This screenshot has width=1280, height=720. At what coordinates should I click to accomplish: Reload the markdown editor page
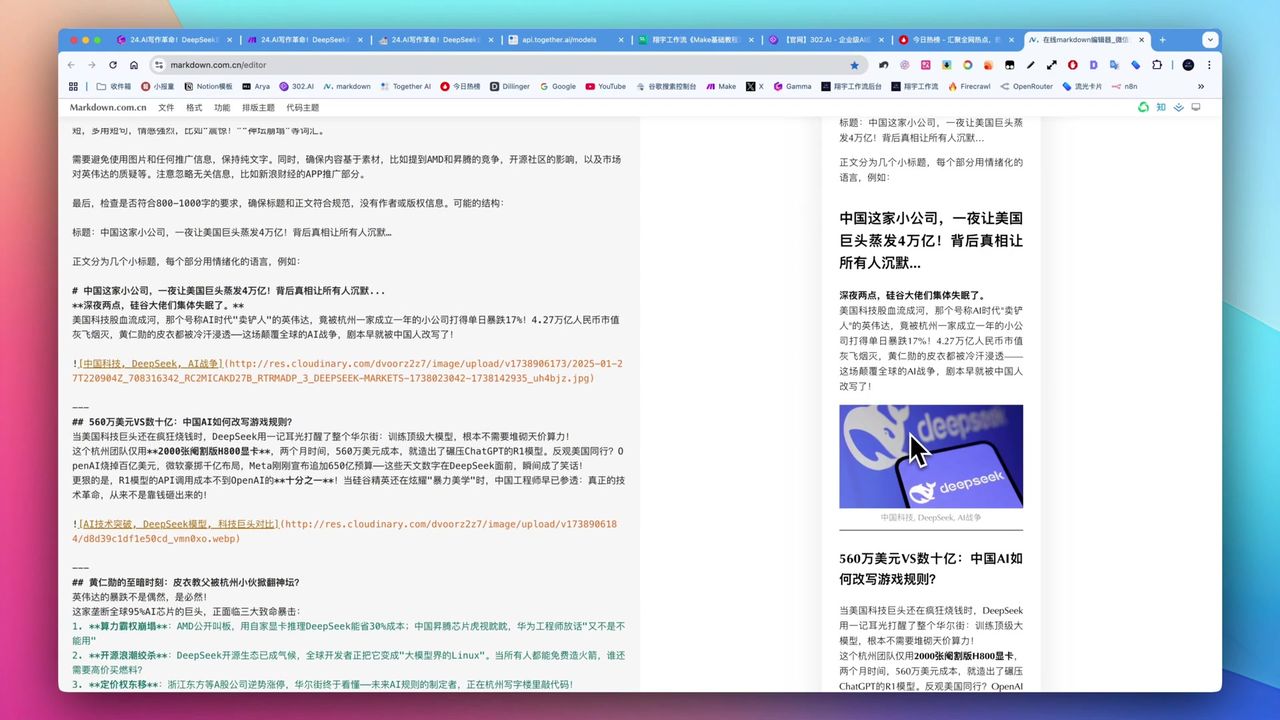tap(113, 64)
